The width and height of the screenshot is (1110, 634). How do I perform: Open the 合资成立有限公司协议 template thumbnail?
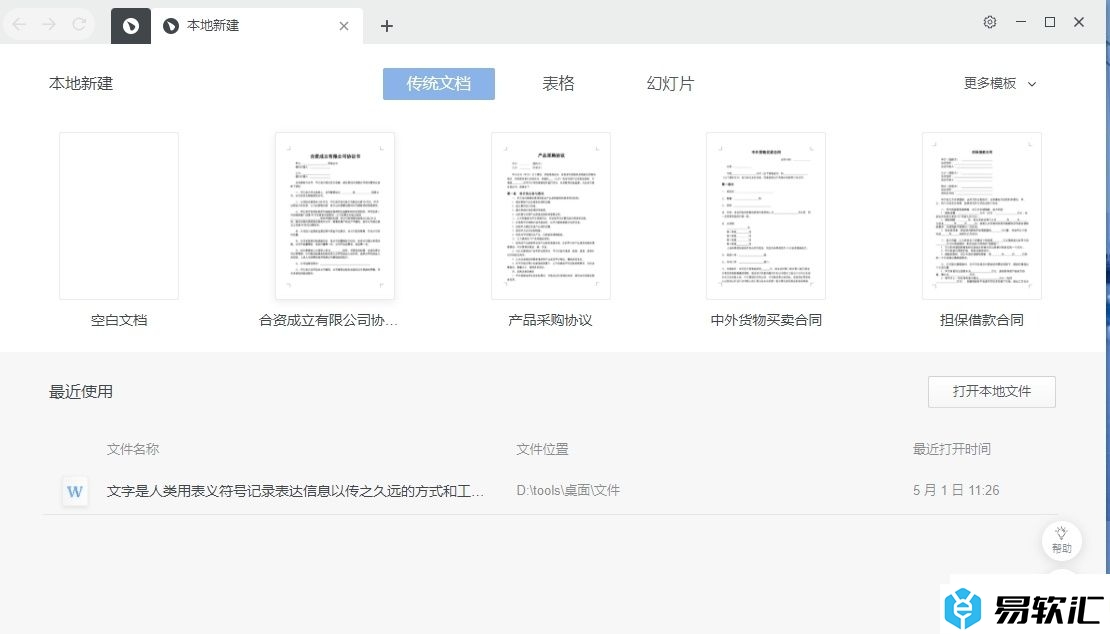(334, 216)
